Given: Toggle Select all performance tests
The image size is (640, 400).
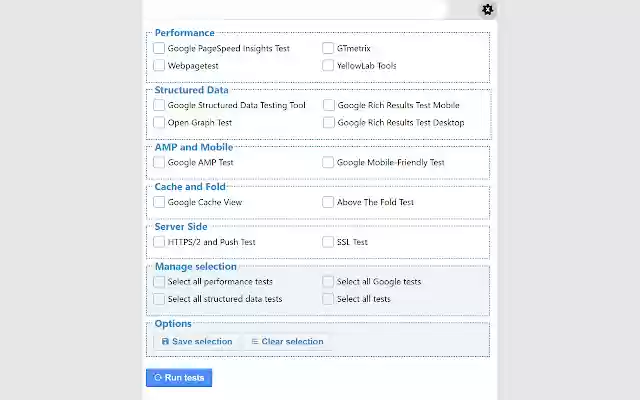Looking at the screenshot, I should (x=159, y=282).
